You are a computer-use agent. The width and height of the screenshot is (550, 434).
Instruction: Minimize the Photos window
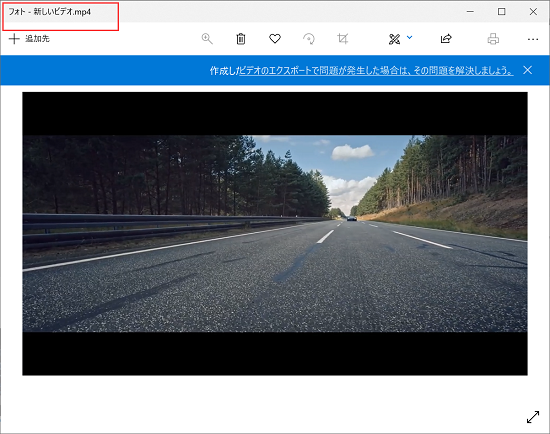click(x=470, y=12)
